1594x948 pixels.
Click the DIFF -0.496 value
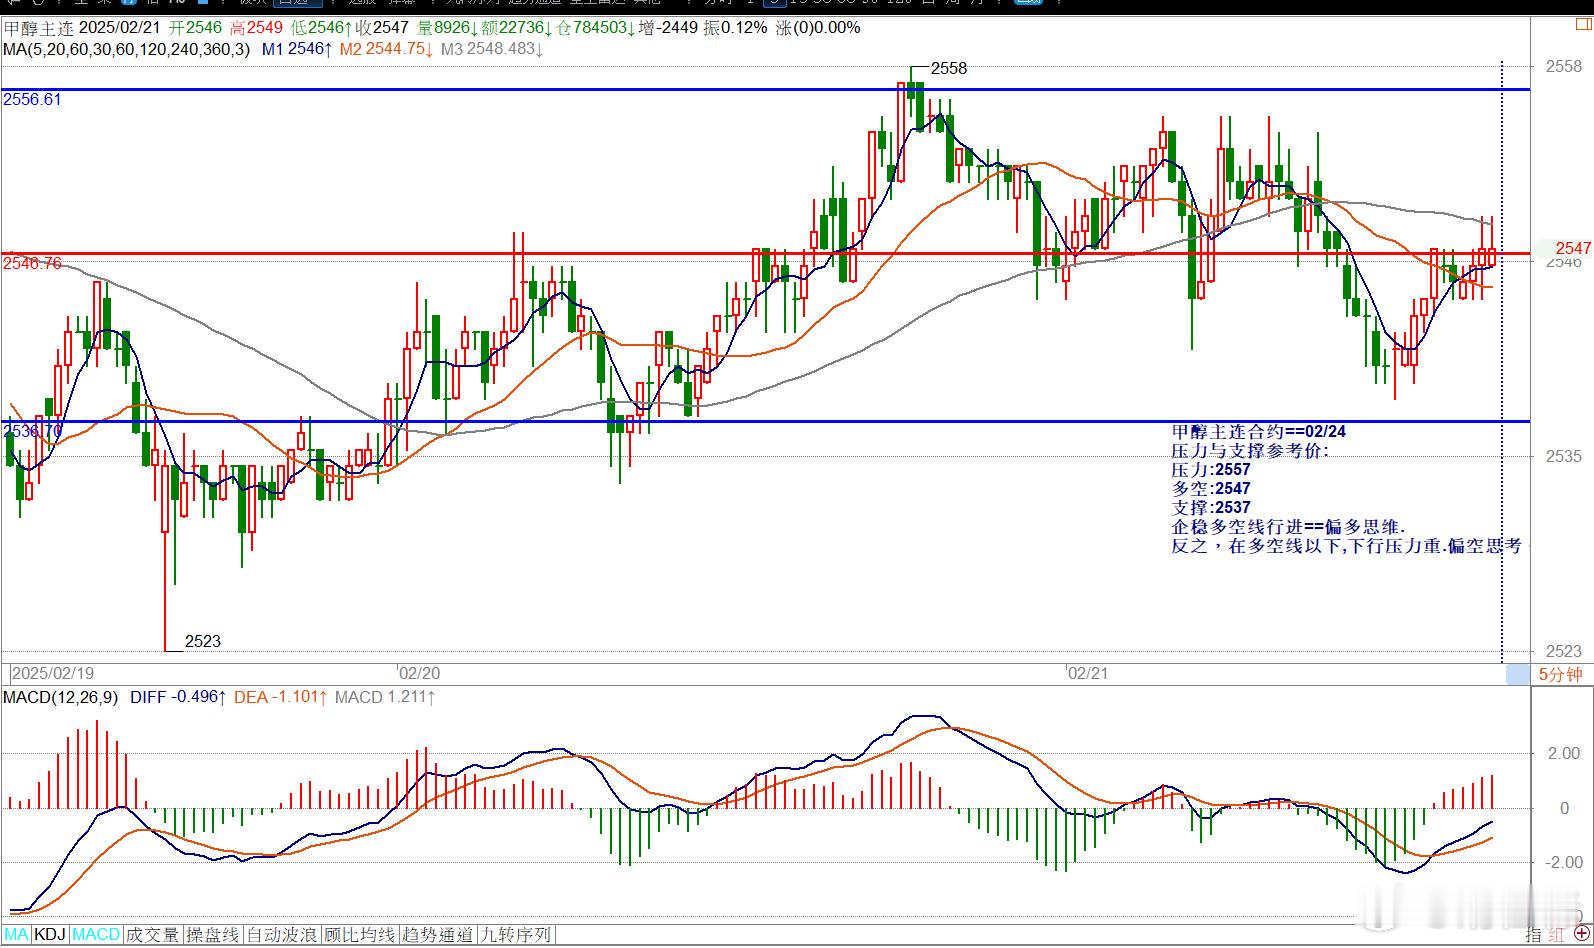[178, 697]
